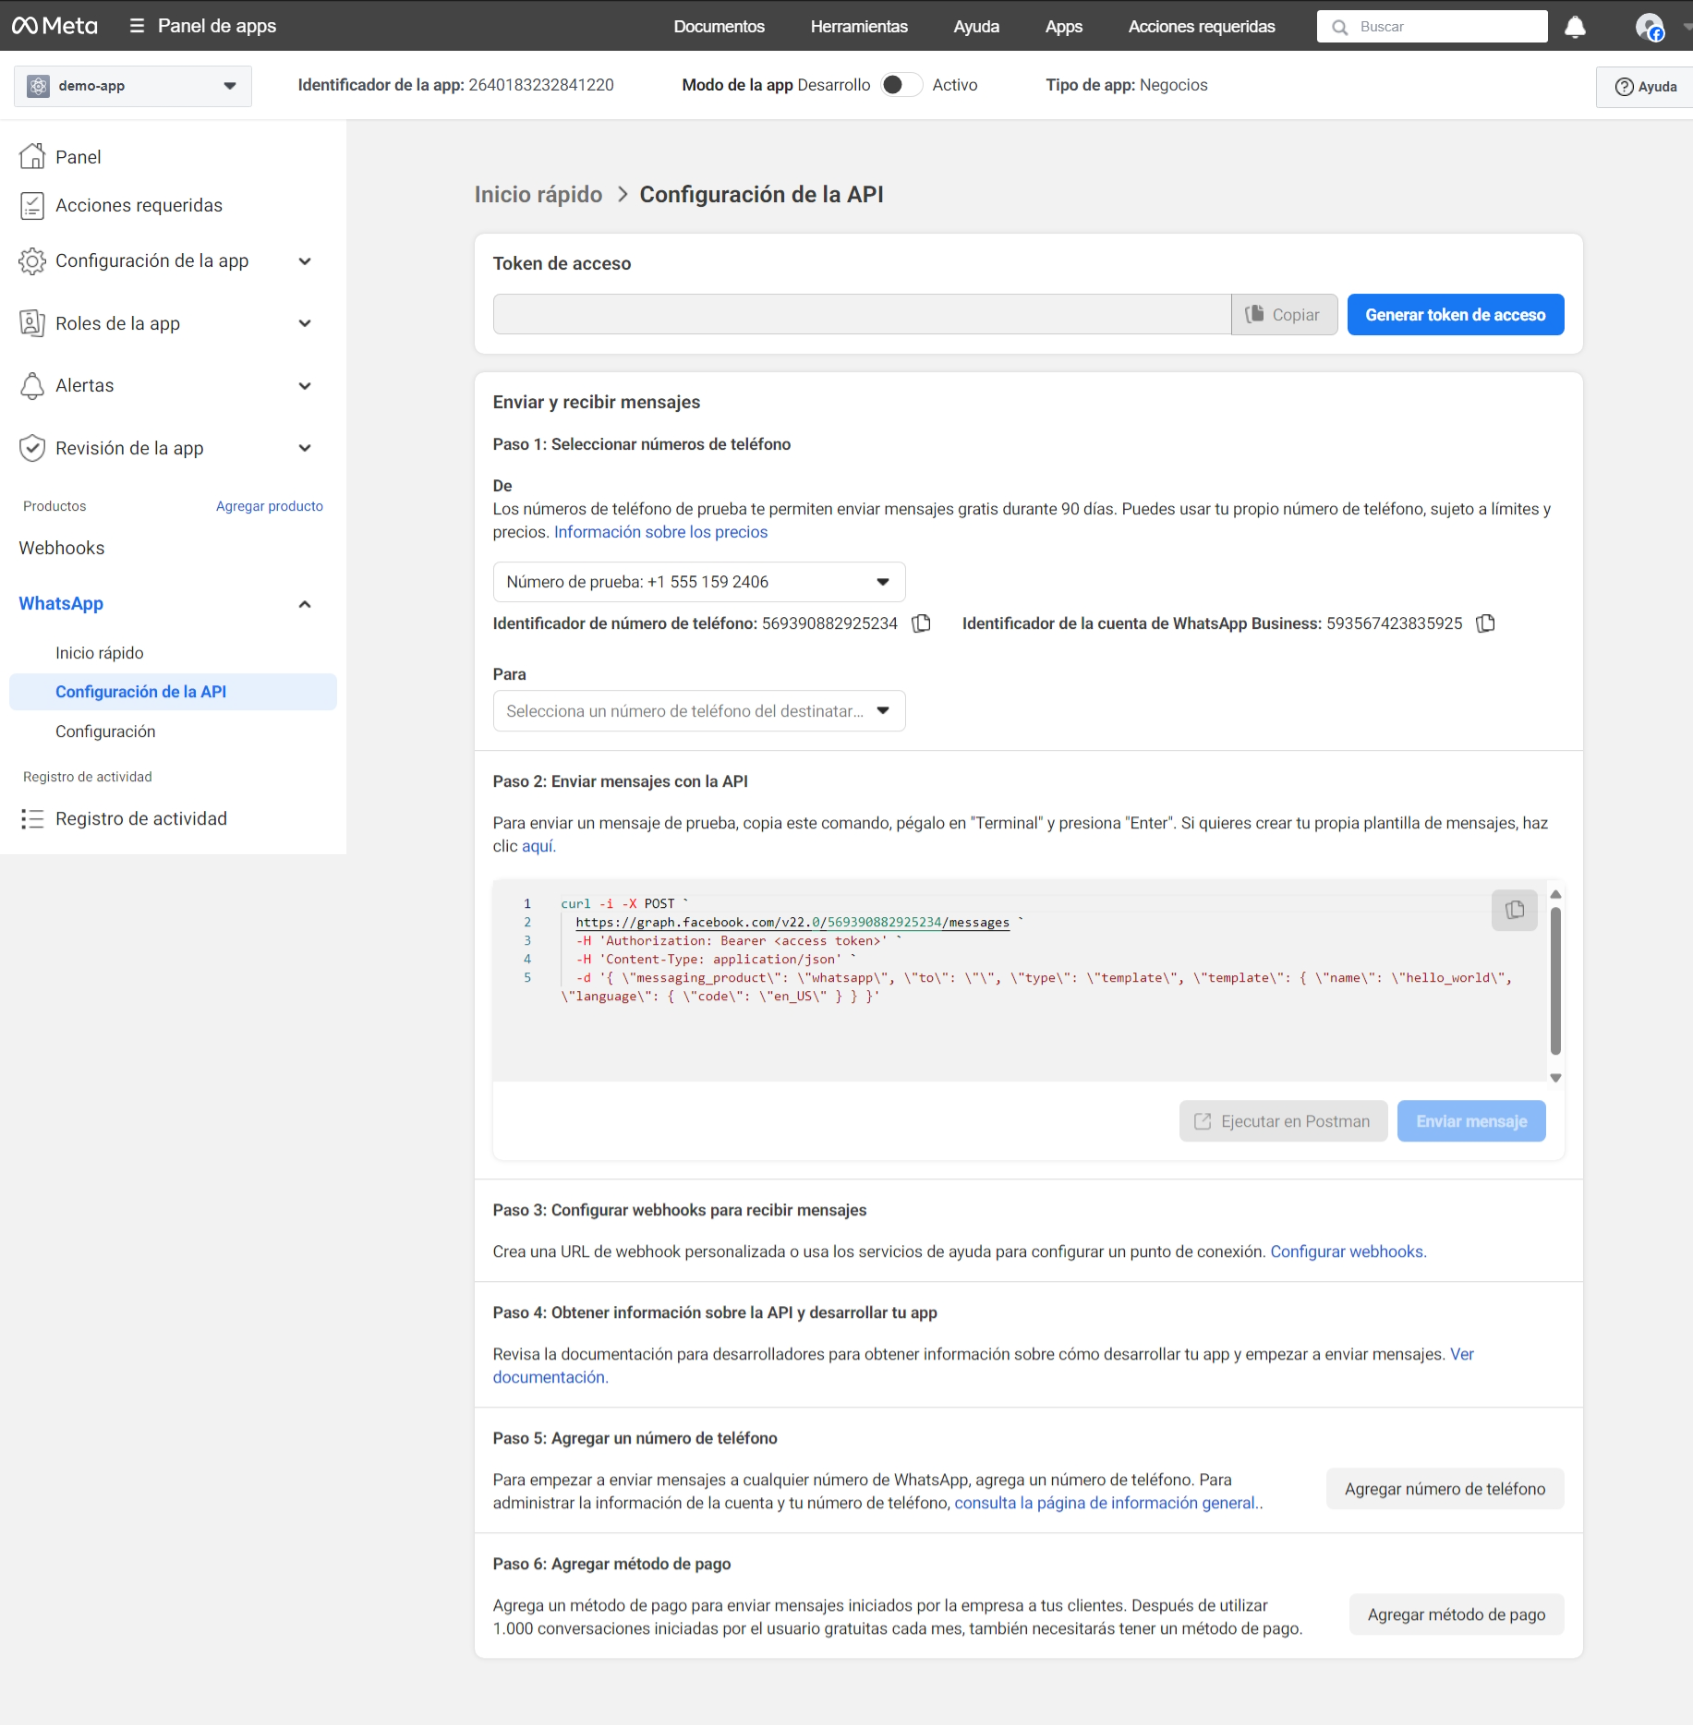Follow the Configurar webhooks link
The height and width of the screenshot is (1725, 1693).
click(1347, 1252)
